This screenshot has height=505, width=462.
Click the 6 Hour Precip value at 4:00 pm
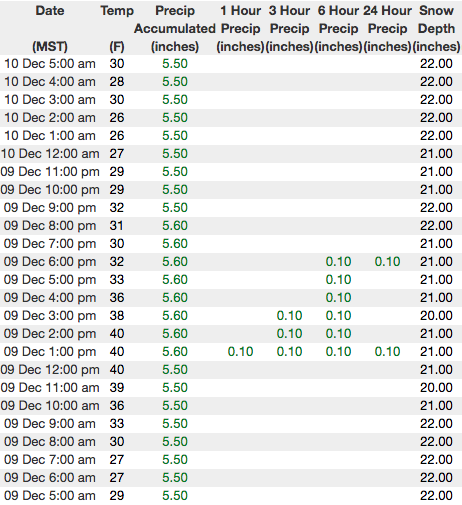338,298
